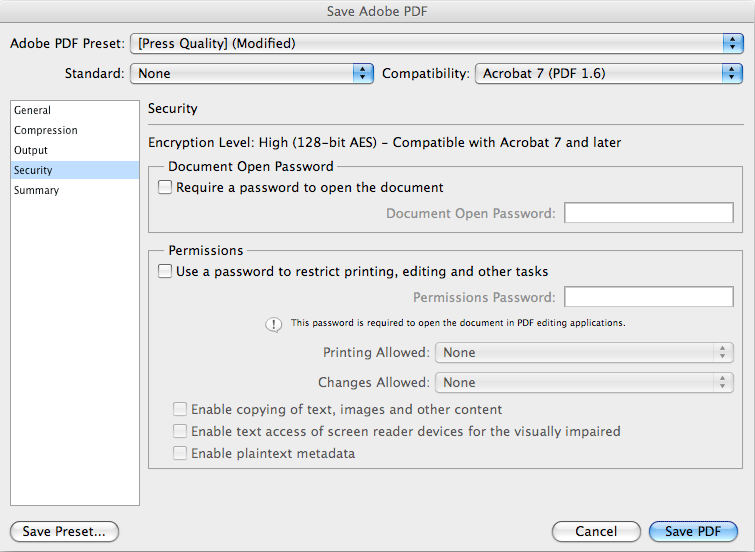
Task: Click the Encryption Level High (128-bit AES) text
Action: [384, 143]
